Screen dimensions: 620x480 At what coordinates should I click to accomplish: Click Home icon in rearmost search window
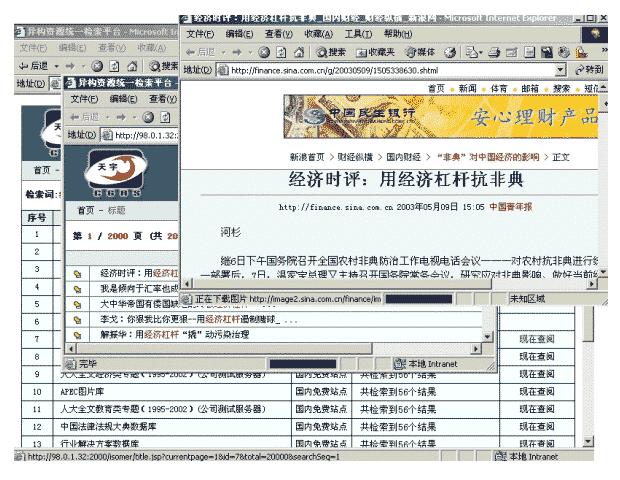(132, 66)
